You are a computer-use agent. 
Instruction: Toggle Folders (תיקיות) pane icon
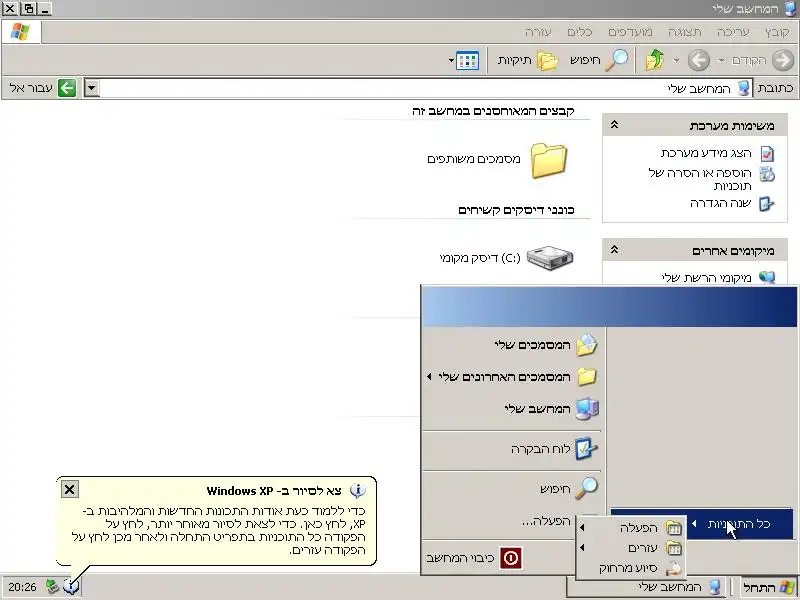547,61
